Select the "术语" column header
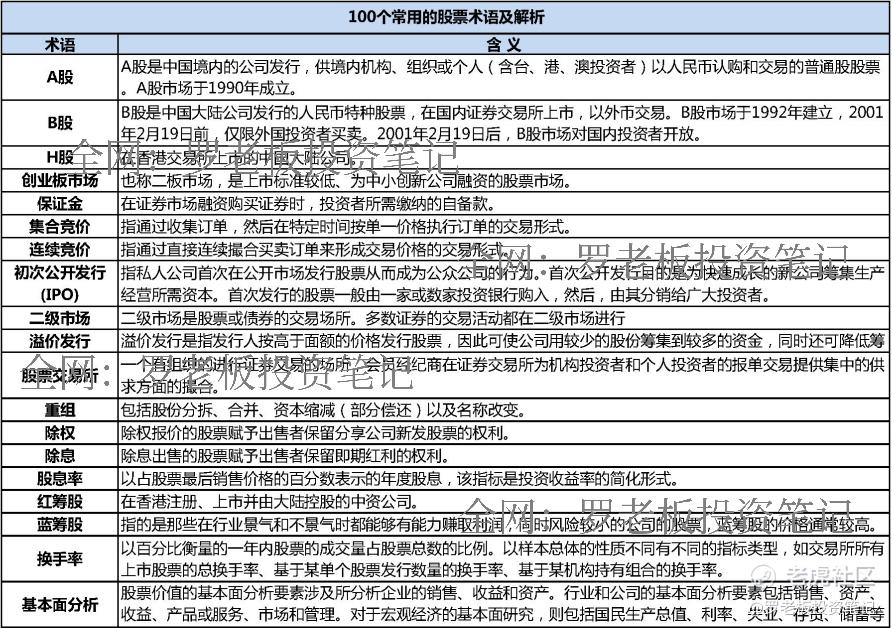 click(60, 44)
